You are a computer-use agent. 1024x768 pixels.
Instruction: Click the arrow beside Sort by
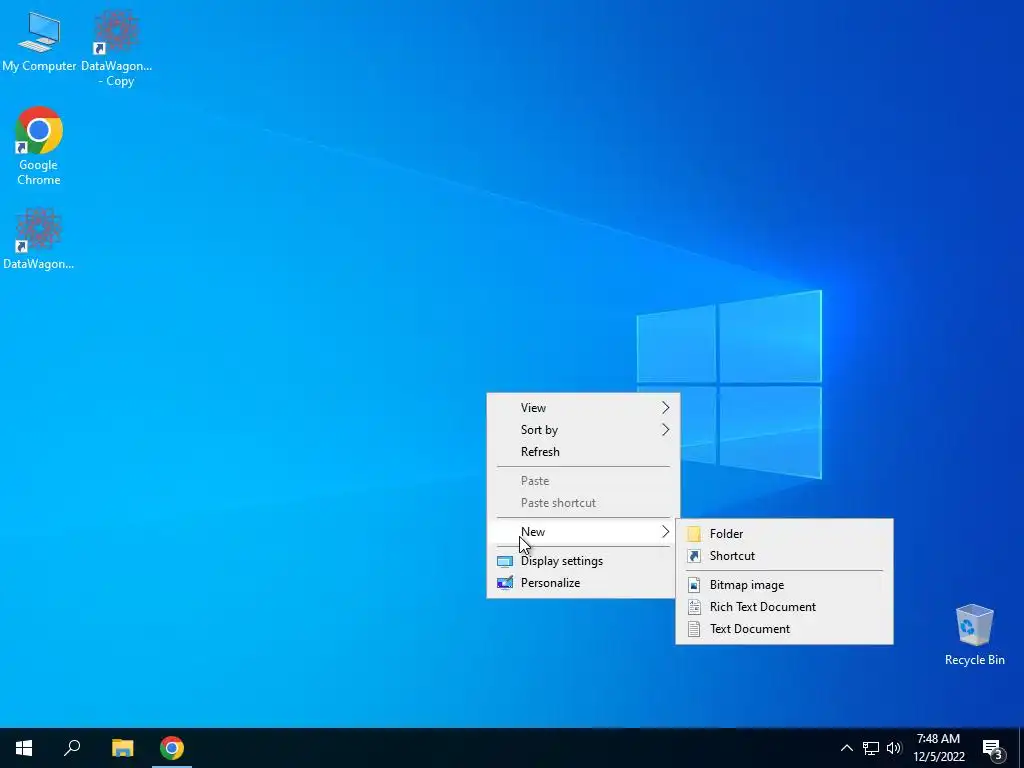665,430
